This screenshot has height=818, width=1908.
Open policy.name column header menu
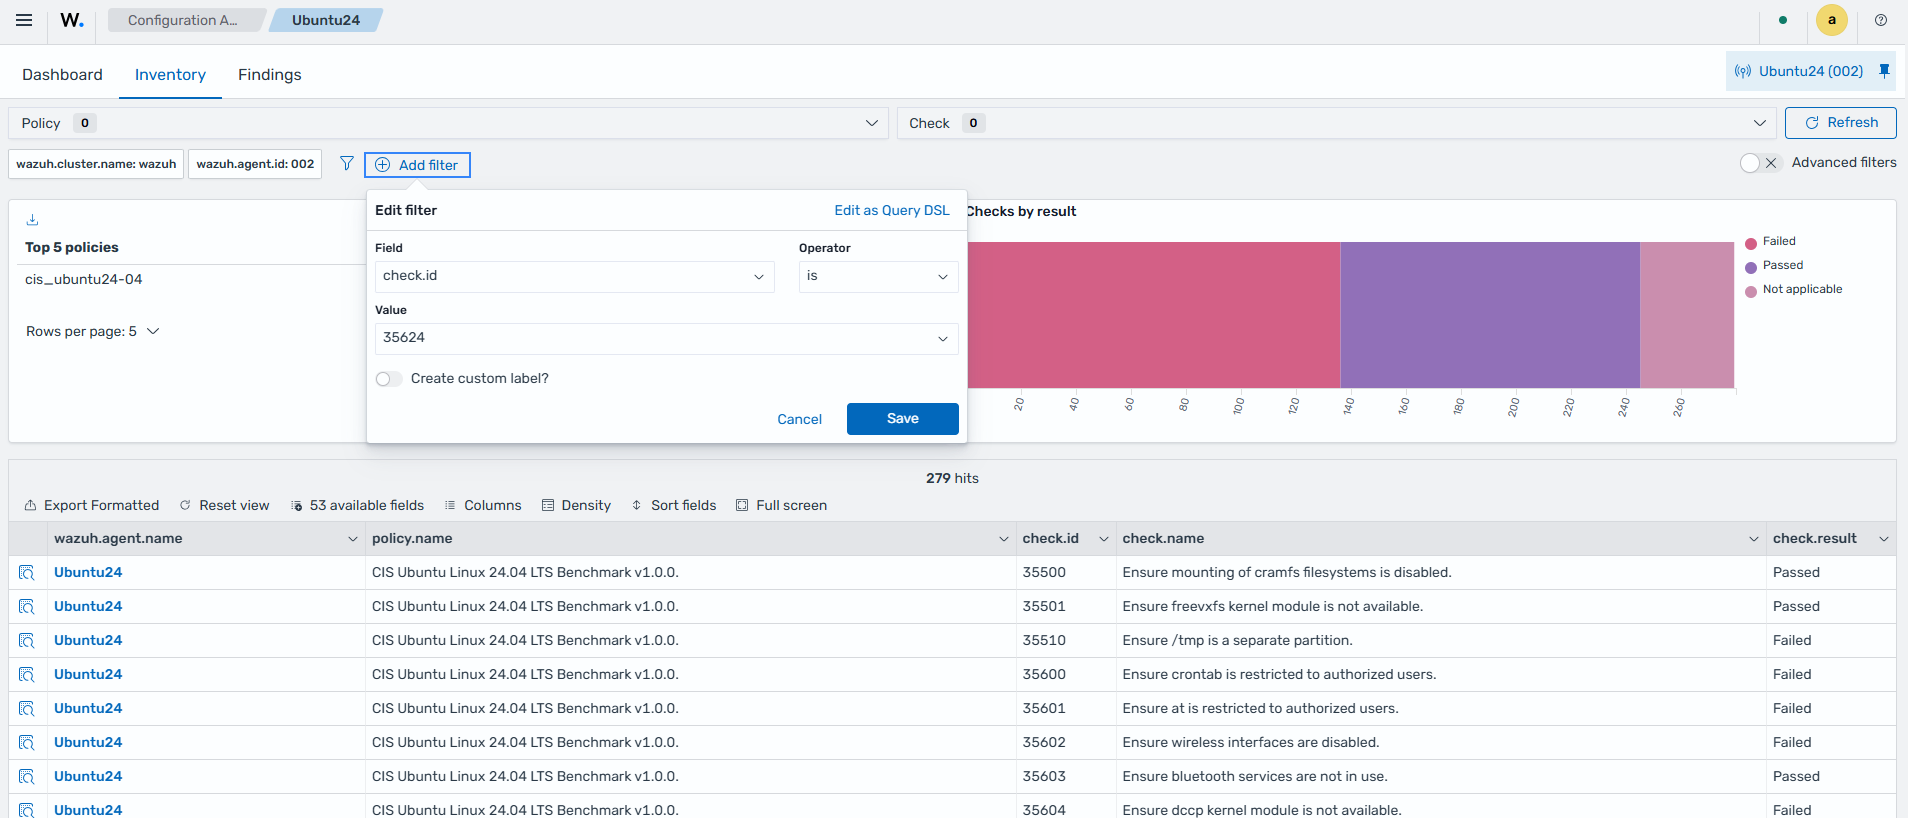(x=1003, y=539)
